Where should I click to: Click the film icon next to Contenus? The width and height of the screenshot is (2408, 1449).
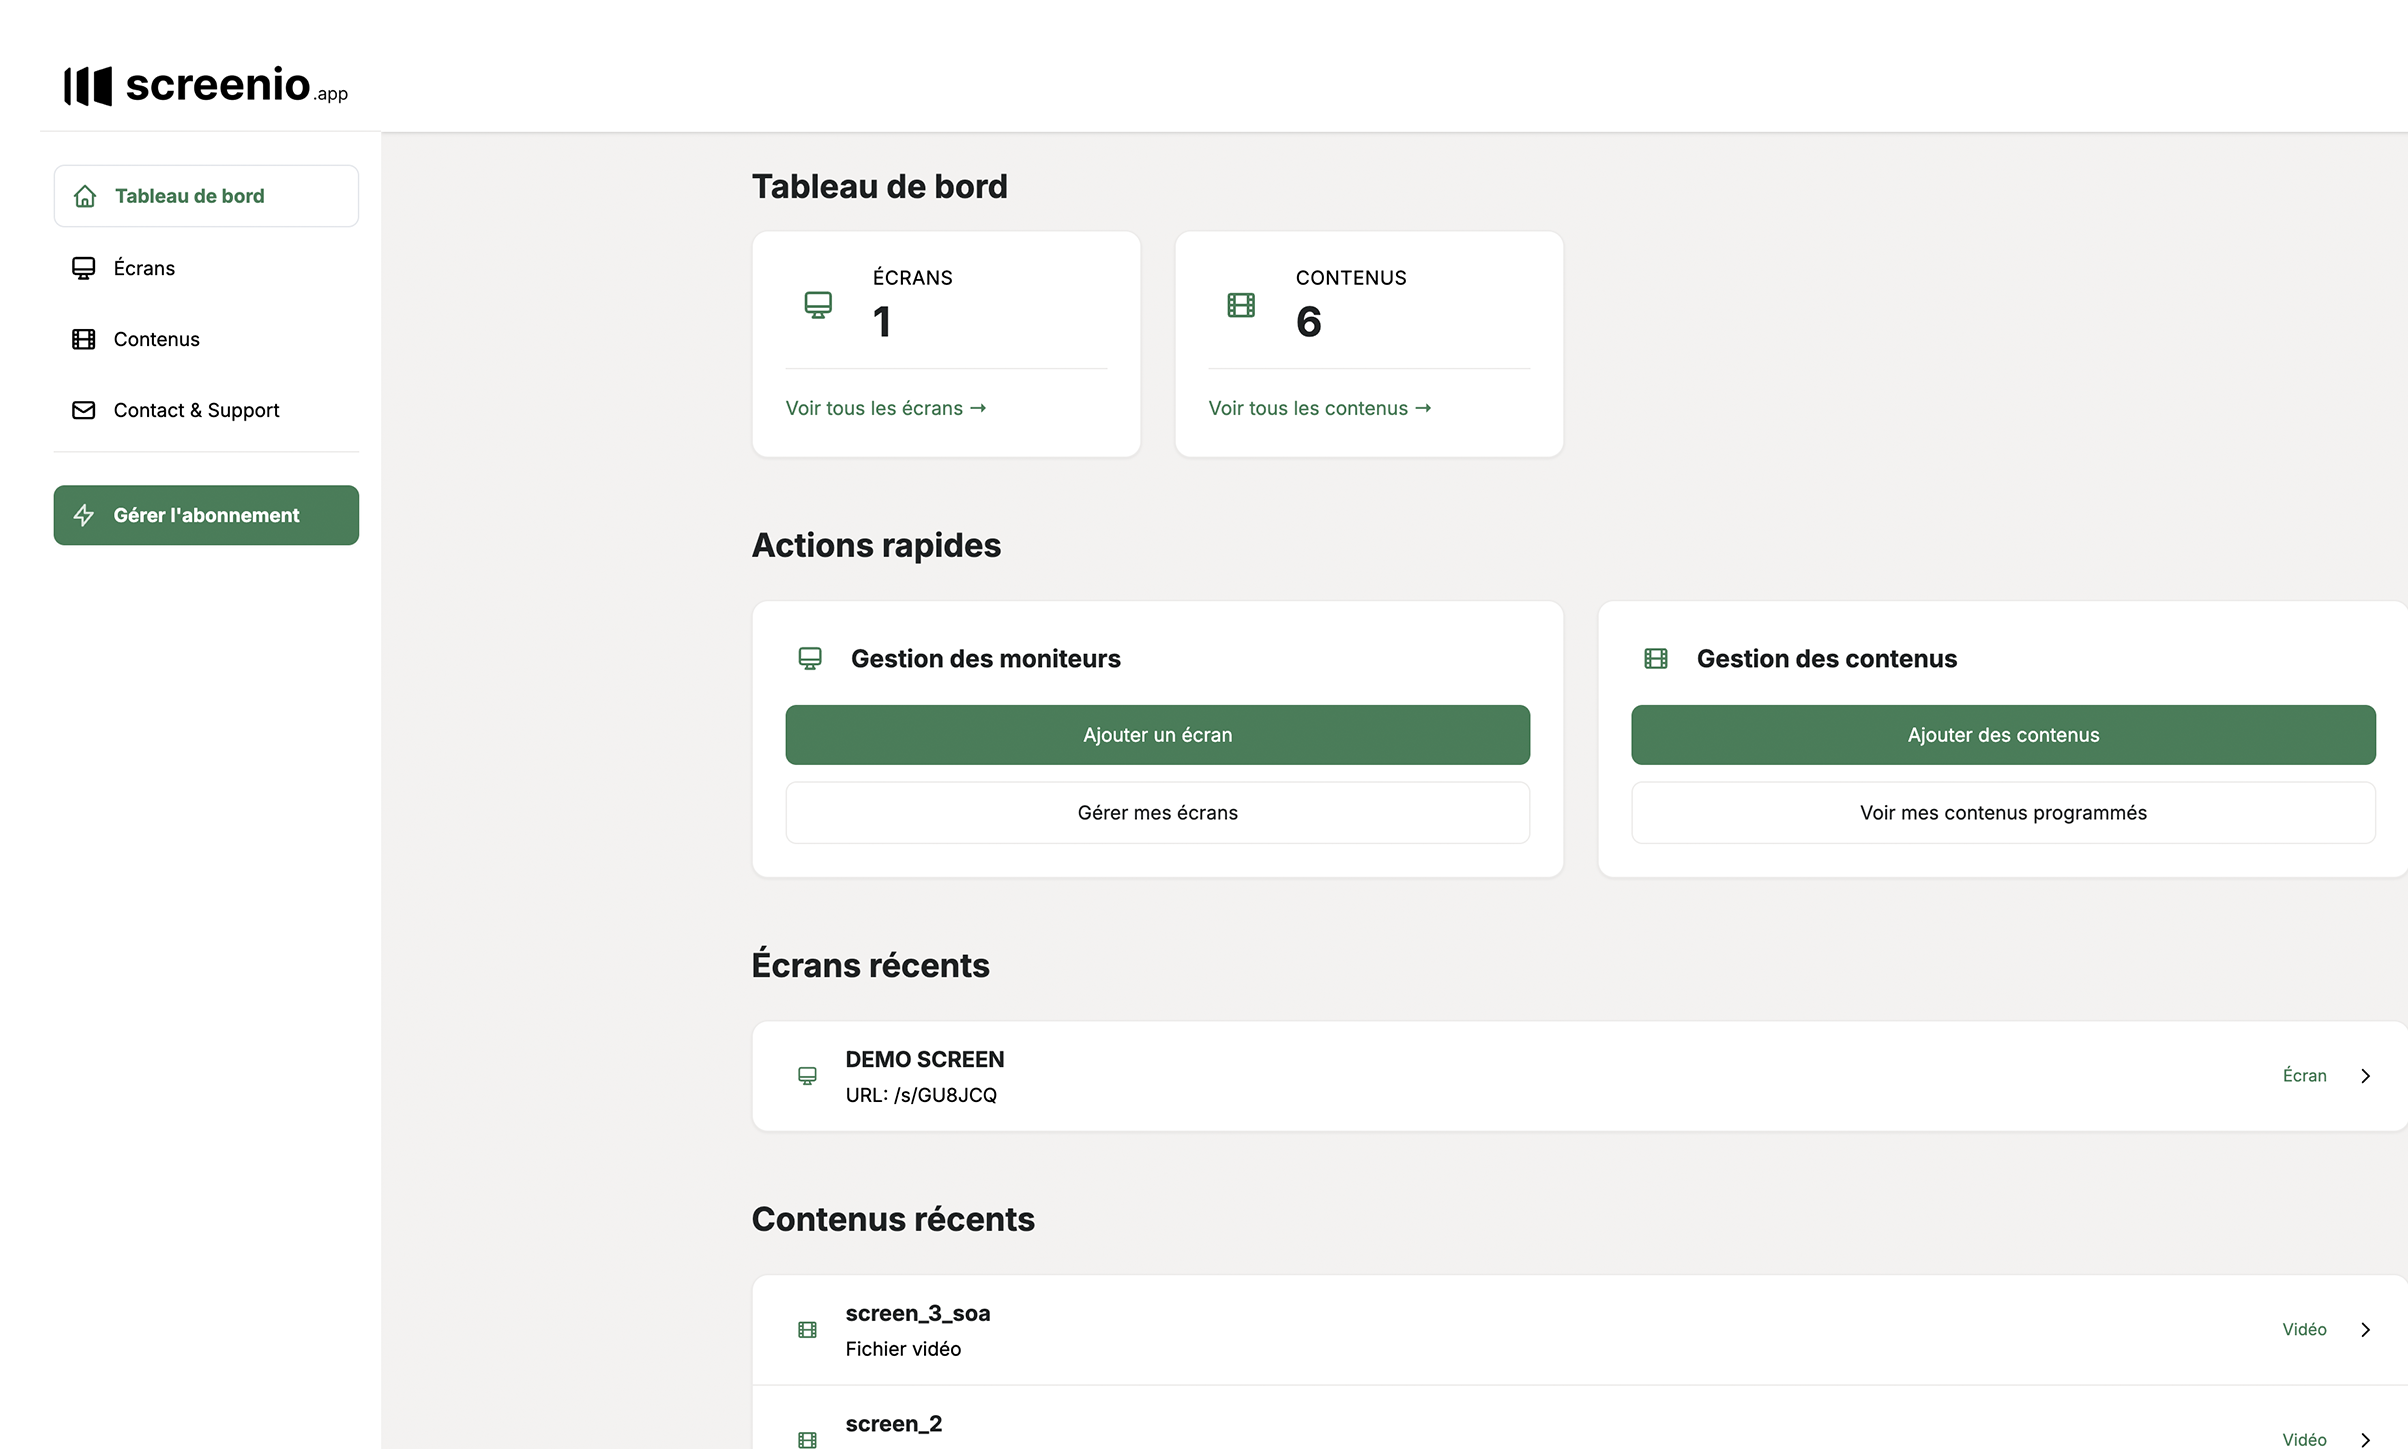click(84, 339)
